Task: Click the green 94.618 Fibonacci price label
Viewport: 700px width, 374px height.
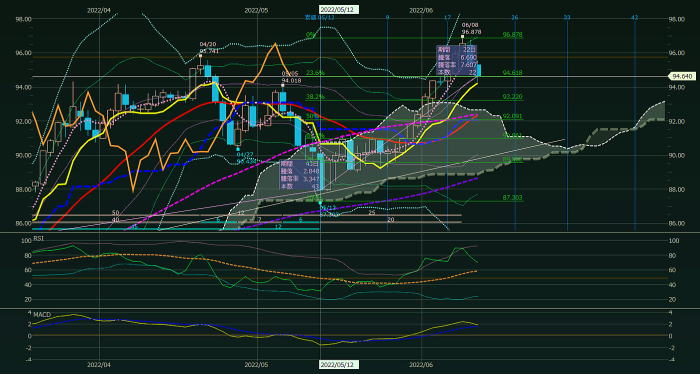Action: [x=512, y=72]
